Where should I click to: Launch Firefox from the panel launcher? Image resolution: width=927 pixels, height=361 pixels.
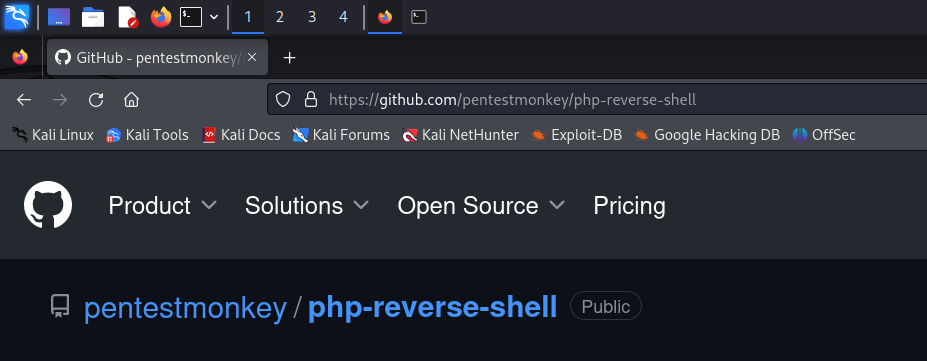[161, 17]
